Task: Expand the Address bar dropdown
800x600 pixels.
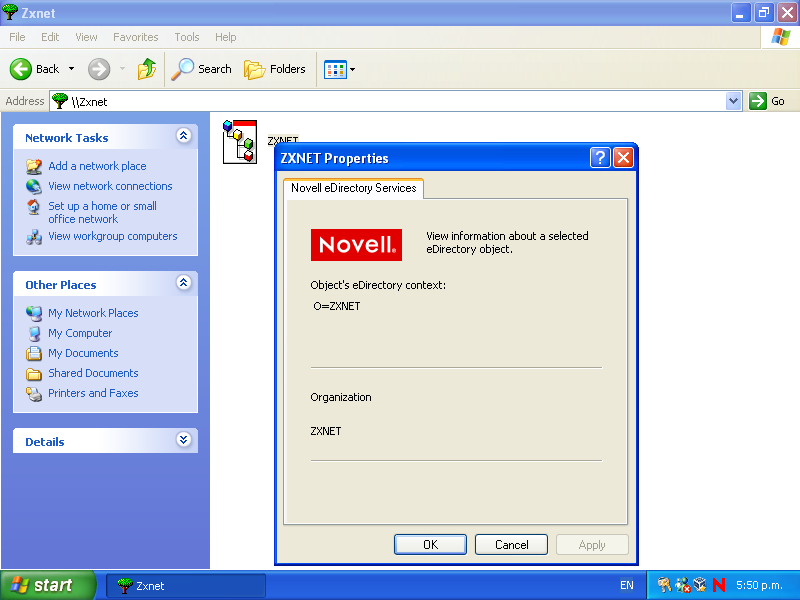Action: pos(733,101)
